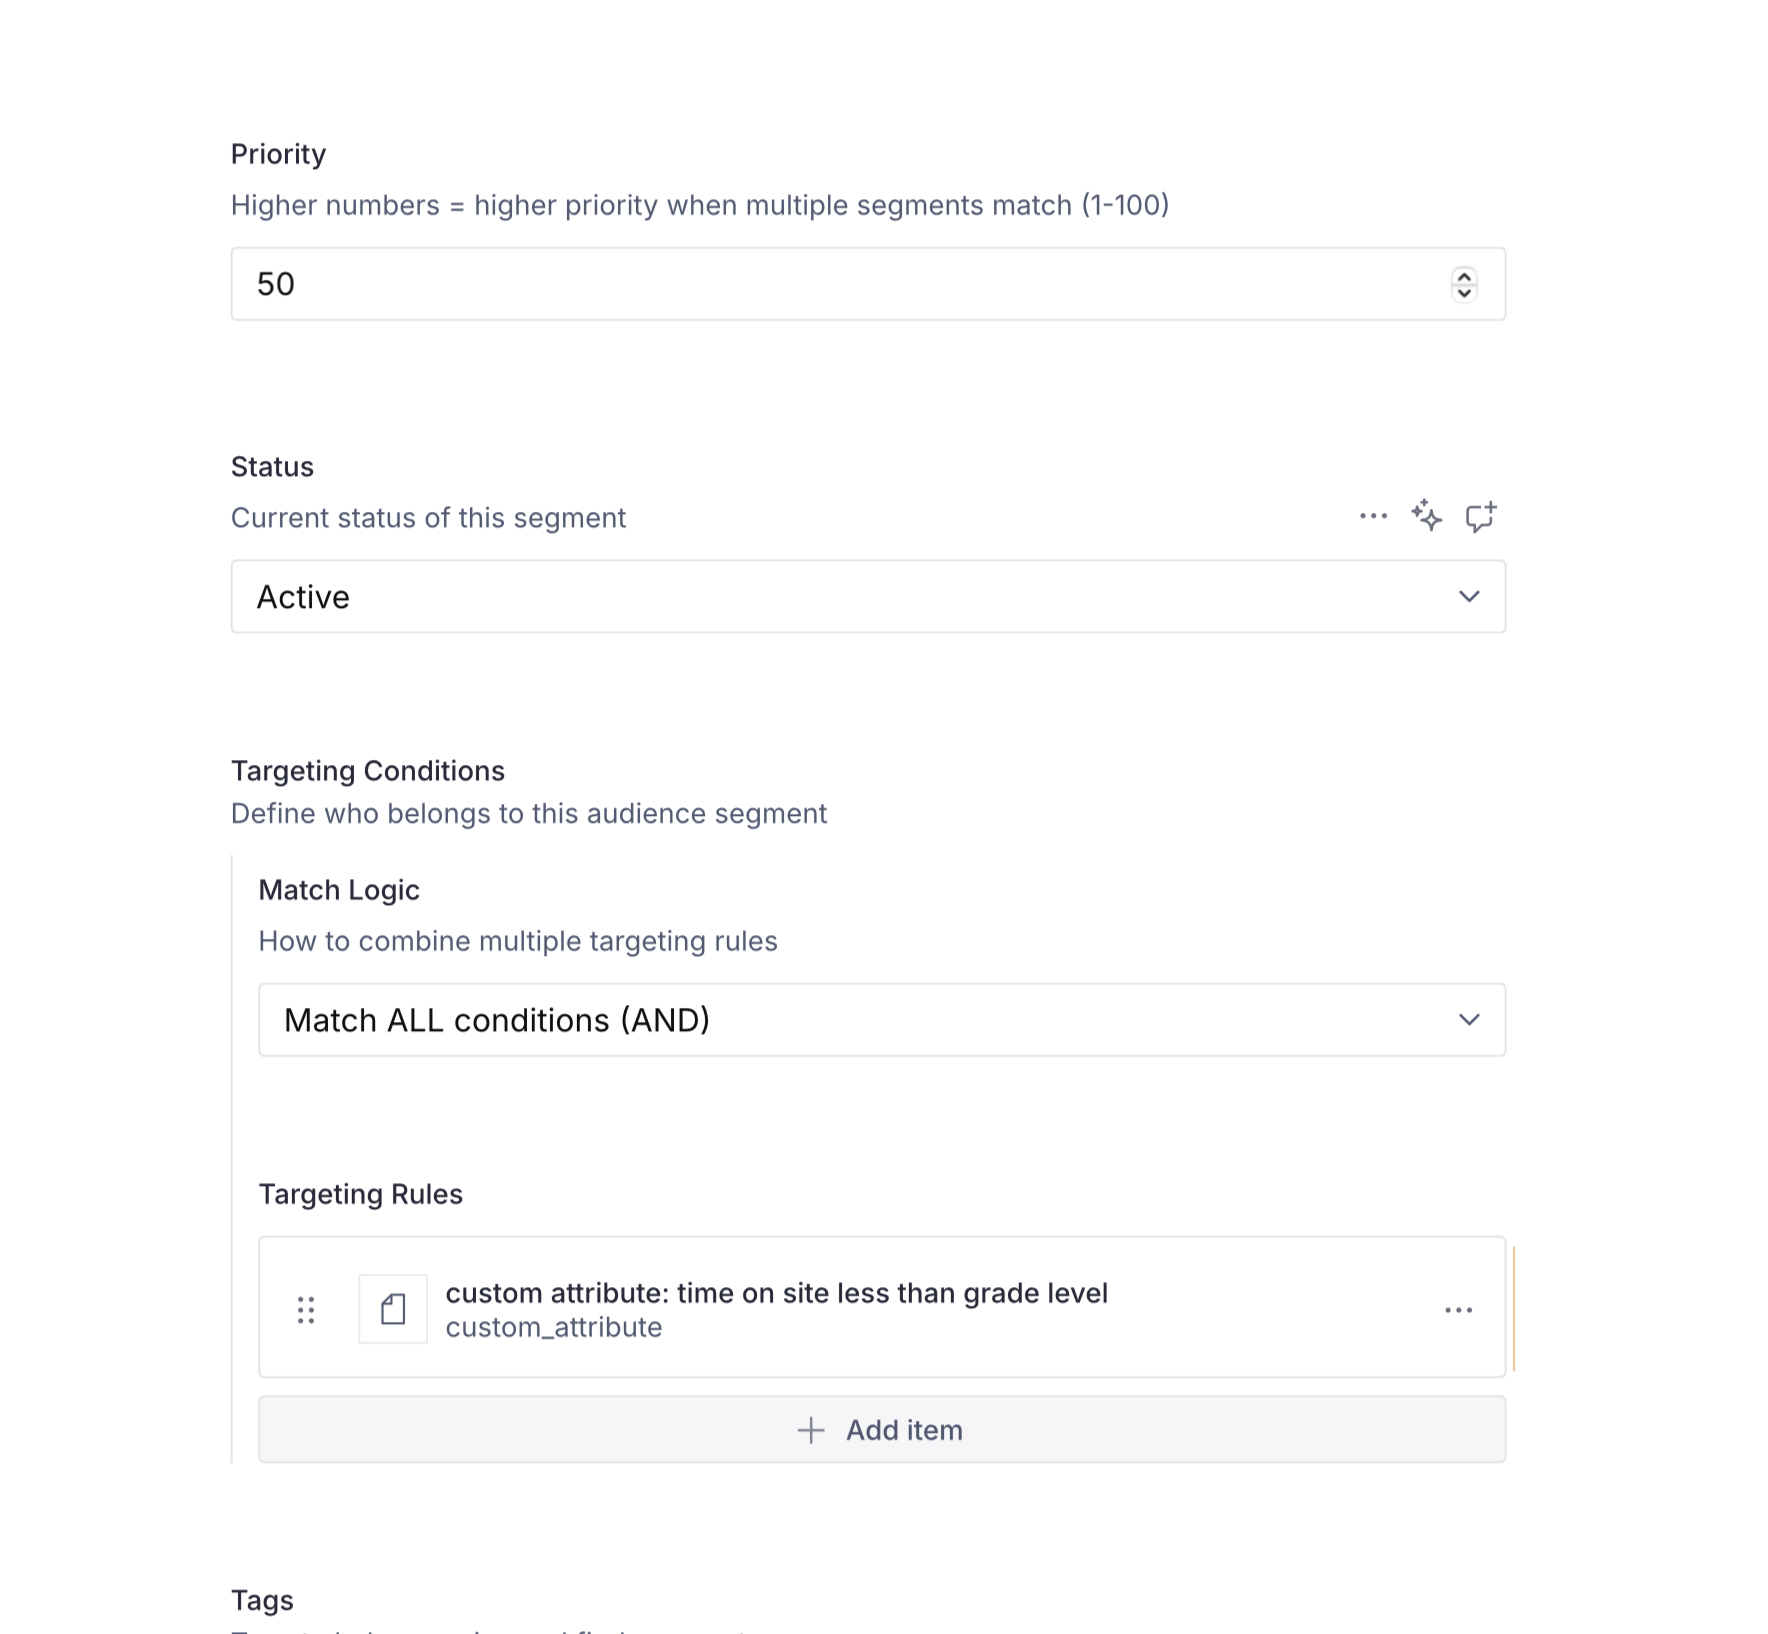Open the ellipsis menu on the targeting rule
The width and height of the screenshot is (1768, 1634).
click(x=1460, y=1310)
